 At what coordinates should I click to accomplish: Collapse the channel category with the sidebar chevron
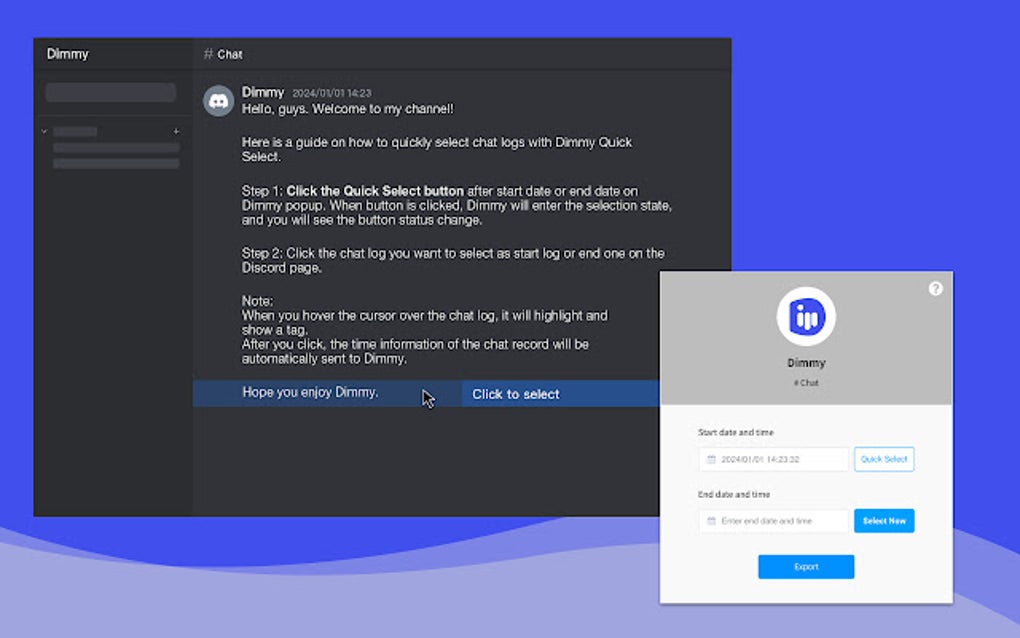click(43, 131)
